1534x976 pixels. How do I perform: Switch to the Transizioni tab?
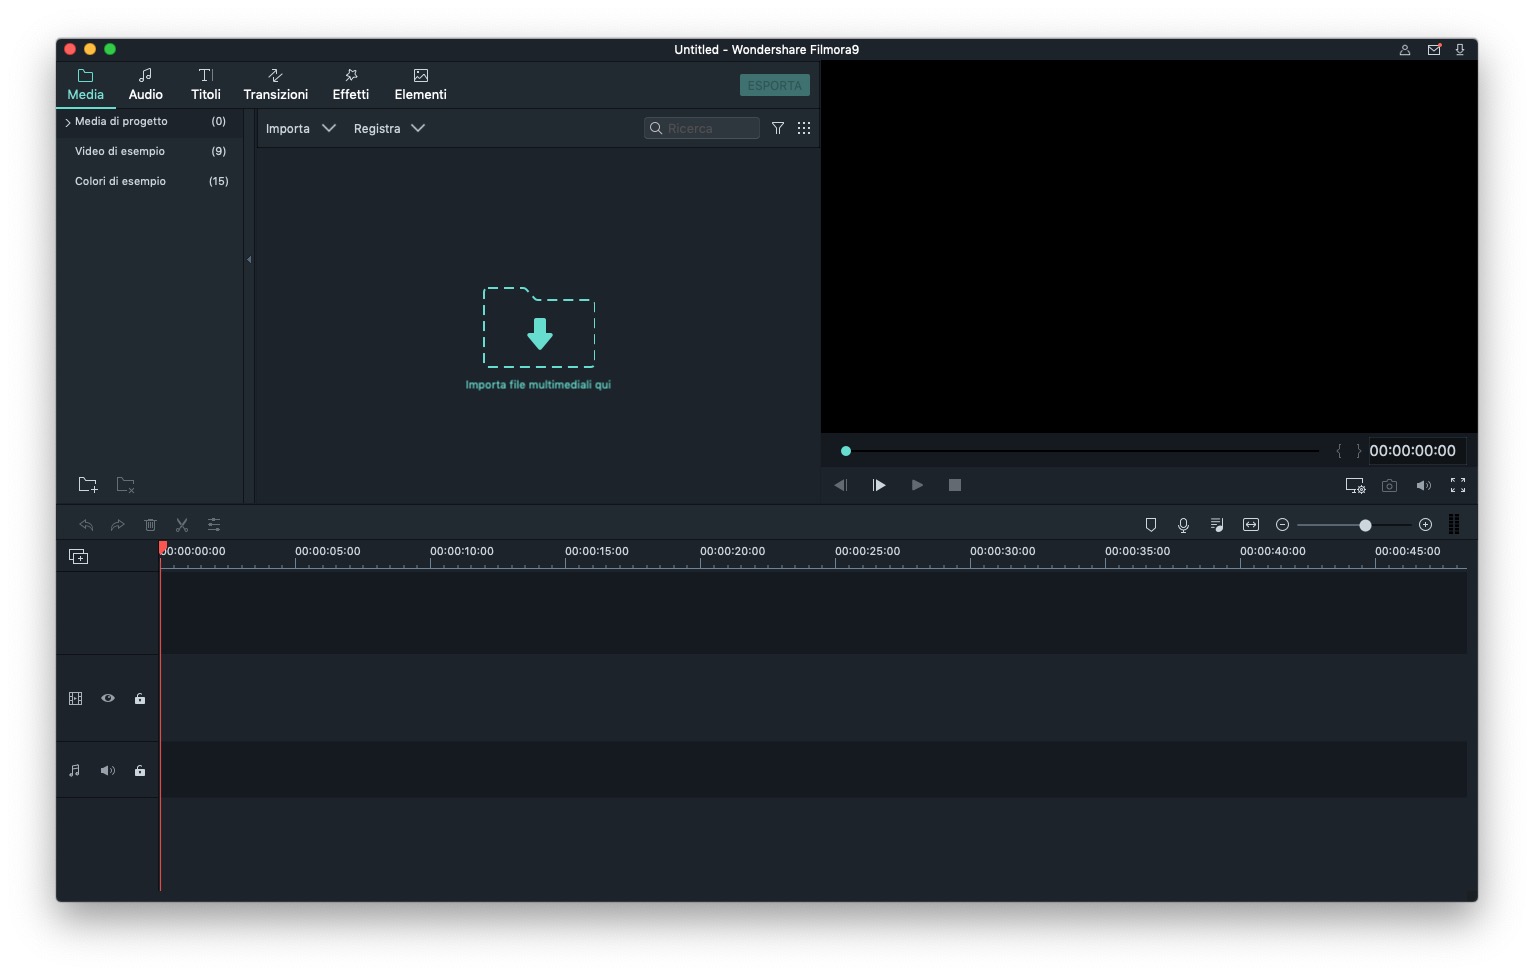(x=275, y=84)
